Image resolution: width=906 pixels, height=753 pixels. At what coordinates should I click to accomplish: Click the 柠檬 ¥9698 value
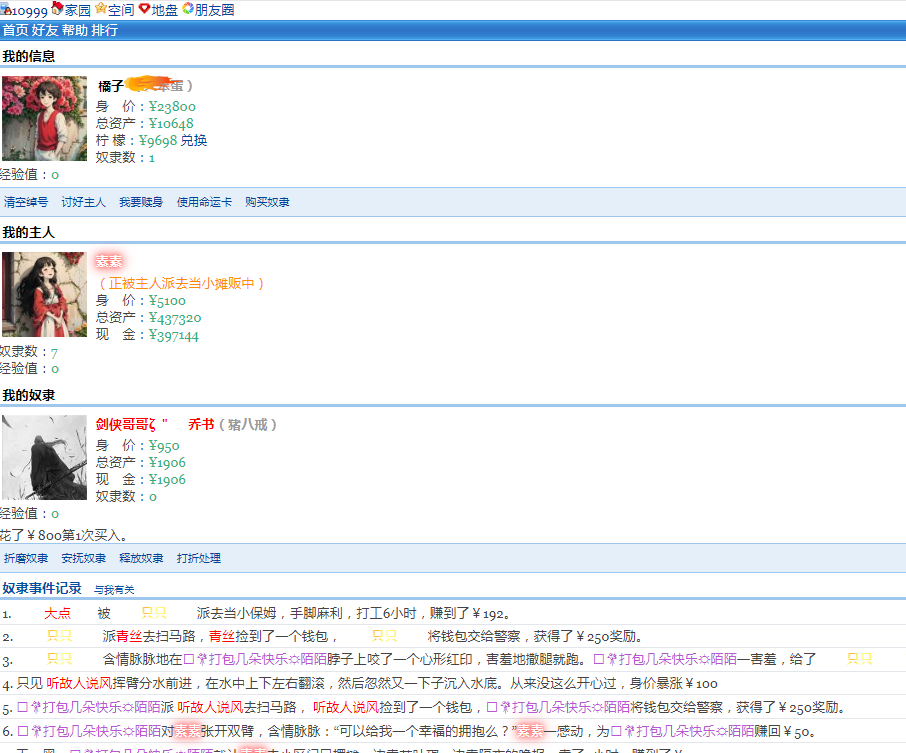click(158, 140)
